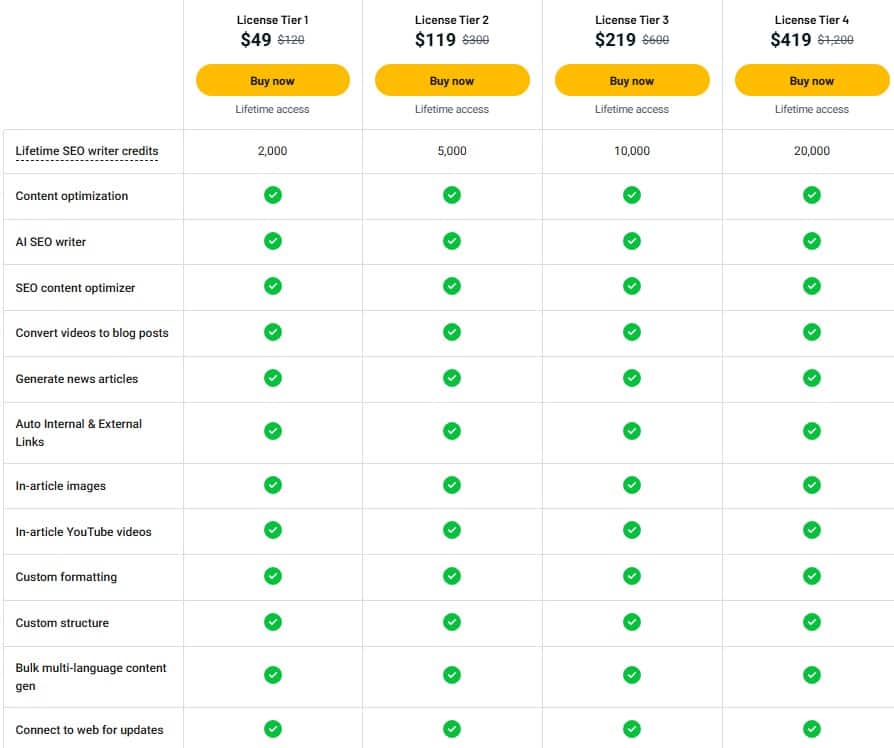Select the AI SEO writer check icon under Tier 2
The width and height of the screenshot is (894, 748).
coord(452,242)
